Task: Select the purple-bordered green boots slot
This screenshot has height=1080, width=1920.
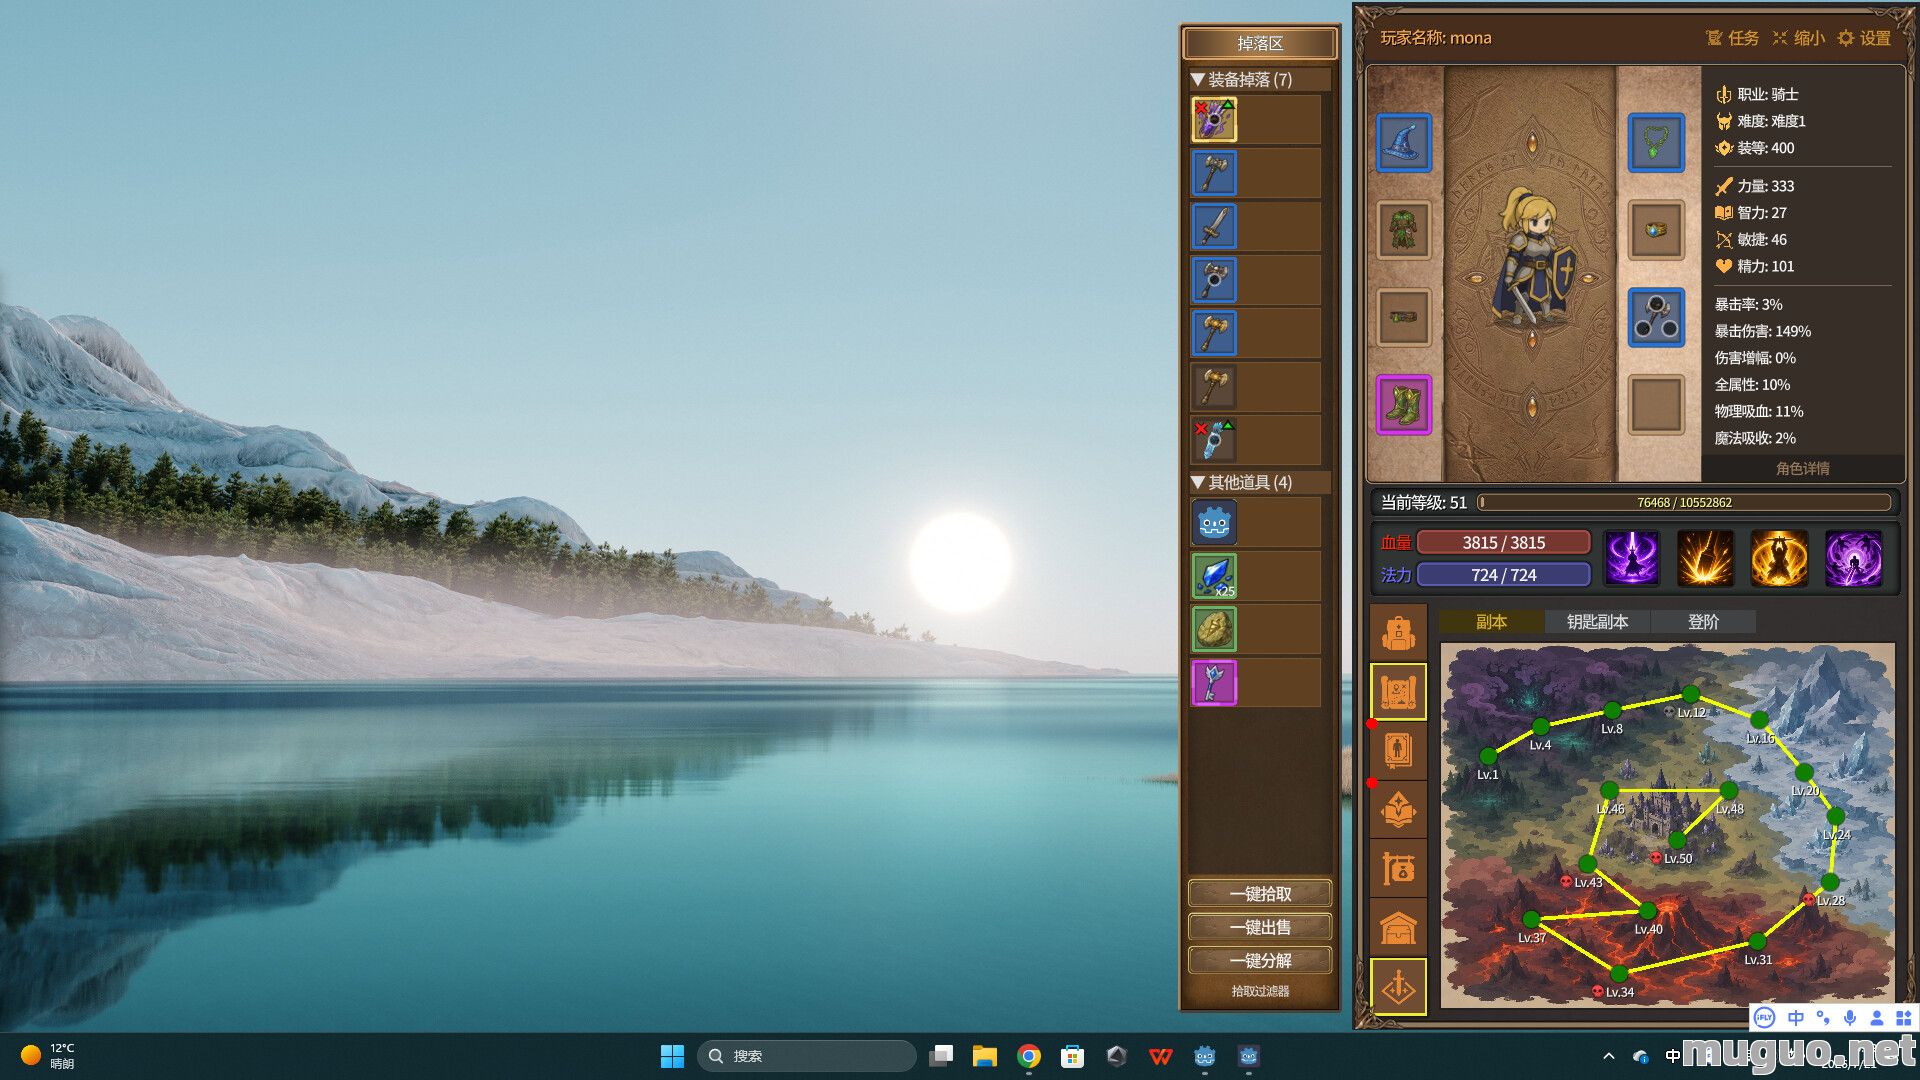Action: (1403, 405)
